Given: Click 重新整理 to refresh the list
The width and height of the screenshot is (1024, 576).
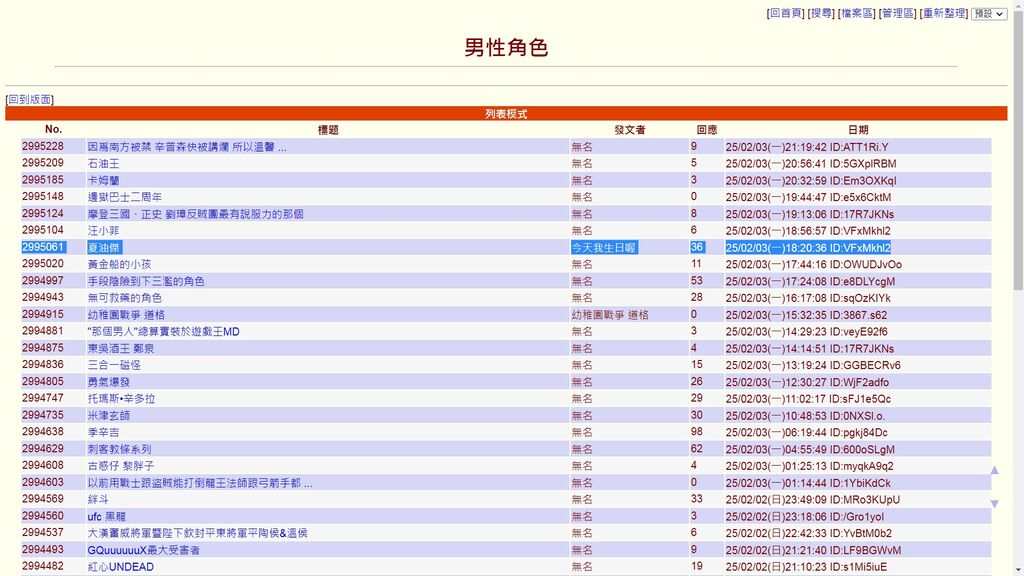Looking at the screenshot, I should pyautogui.click(x=943, y=14).
